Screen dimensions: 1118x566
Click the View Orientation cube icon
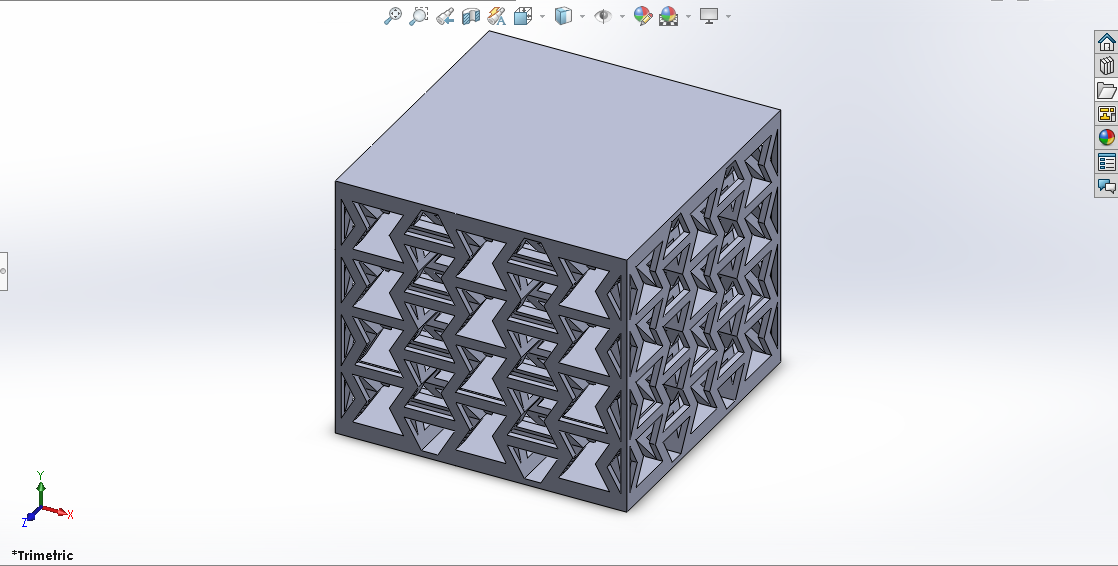coord(523,16)
